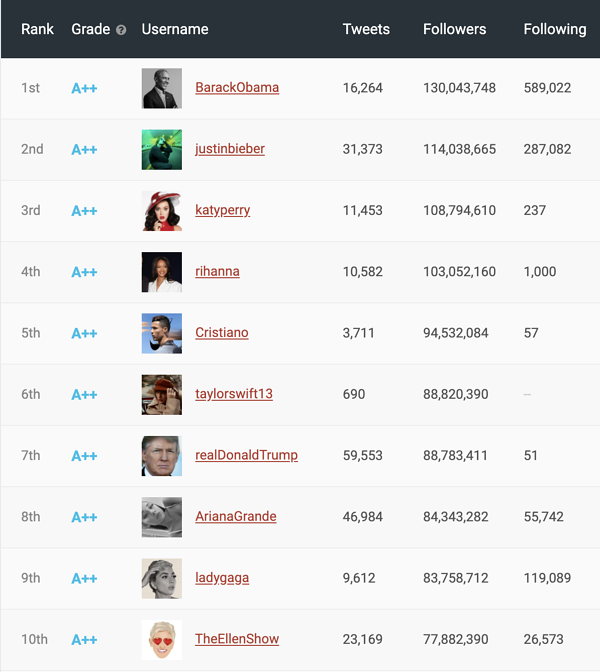The height and width of the screenshot is (672, 600).
Task: Click the ArianaGrande avatar image
Action: tap(162, 517)
